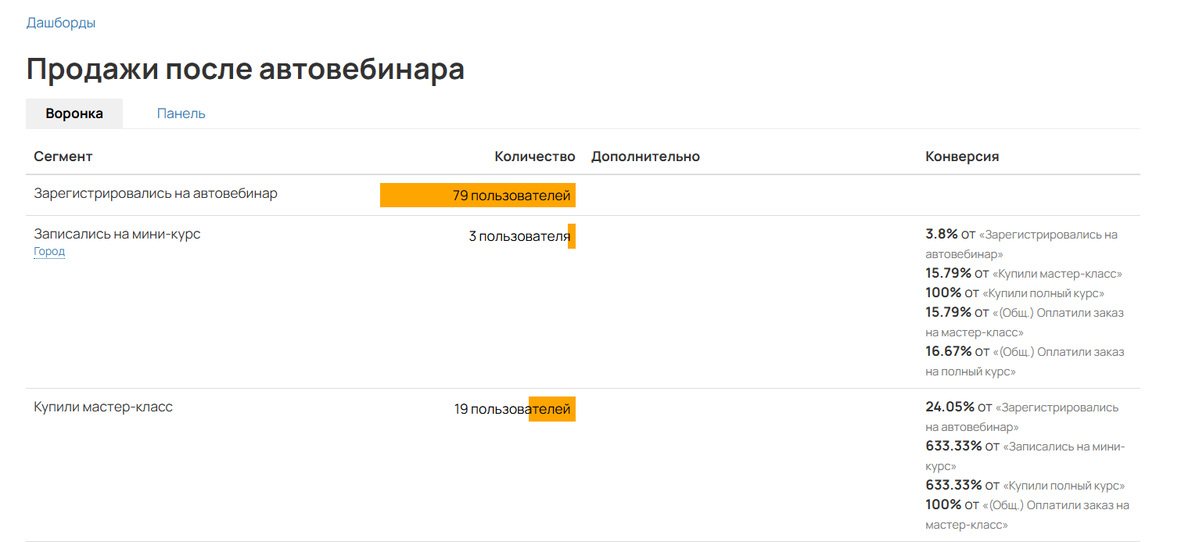Select the Купили мастер-класс segment name
This screenshot has width=1199, height=542.
click(x=103, y=408)
